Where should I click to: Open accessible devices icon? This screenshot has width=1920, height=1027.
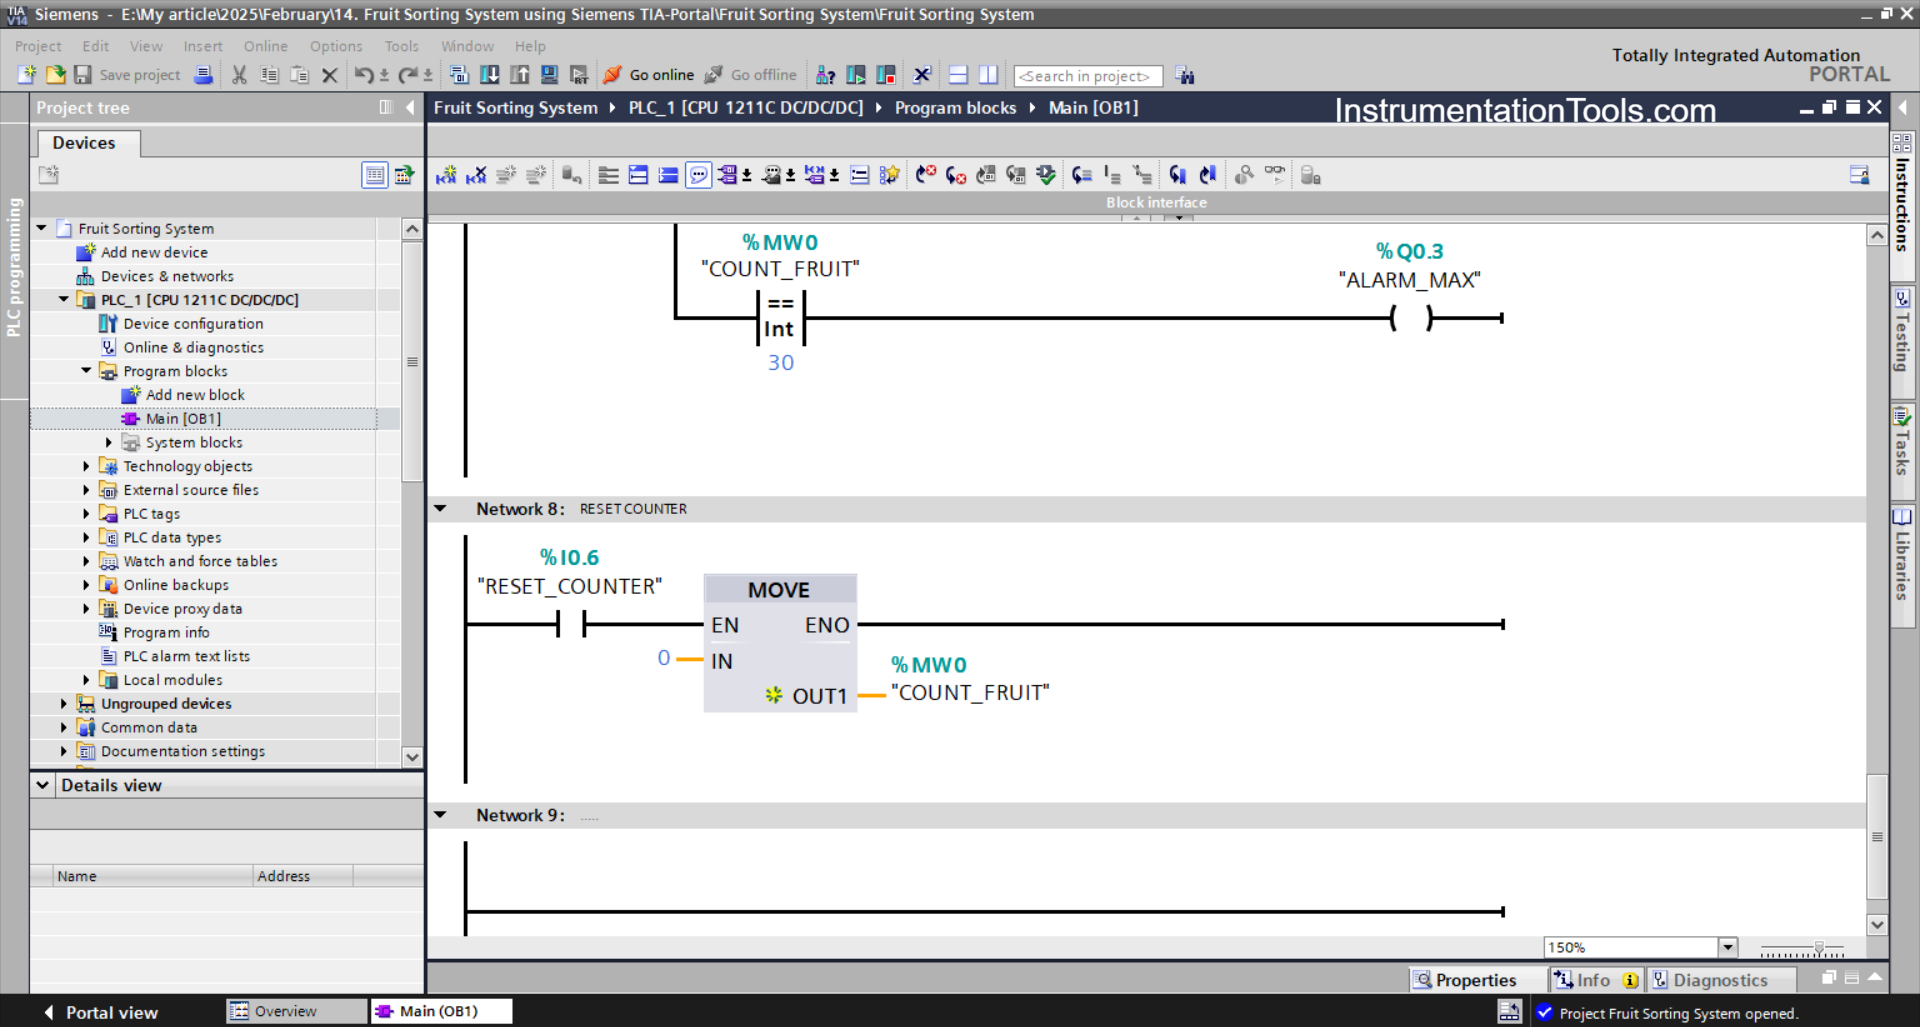pyautogui.click(x=825, y=75)
